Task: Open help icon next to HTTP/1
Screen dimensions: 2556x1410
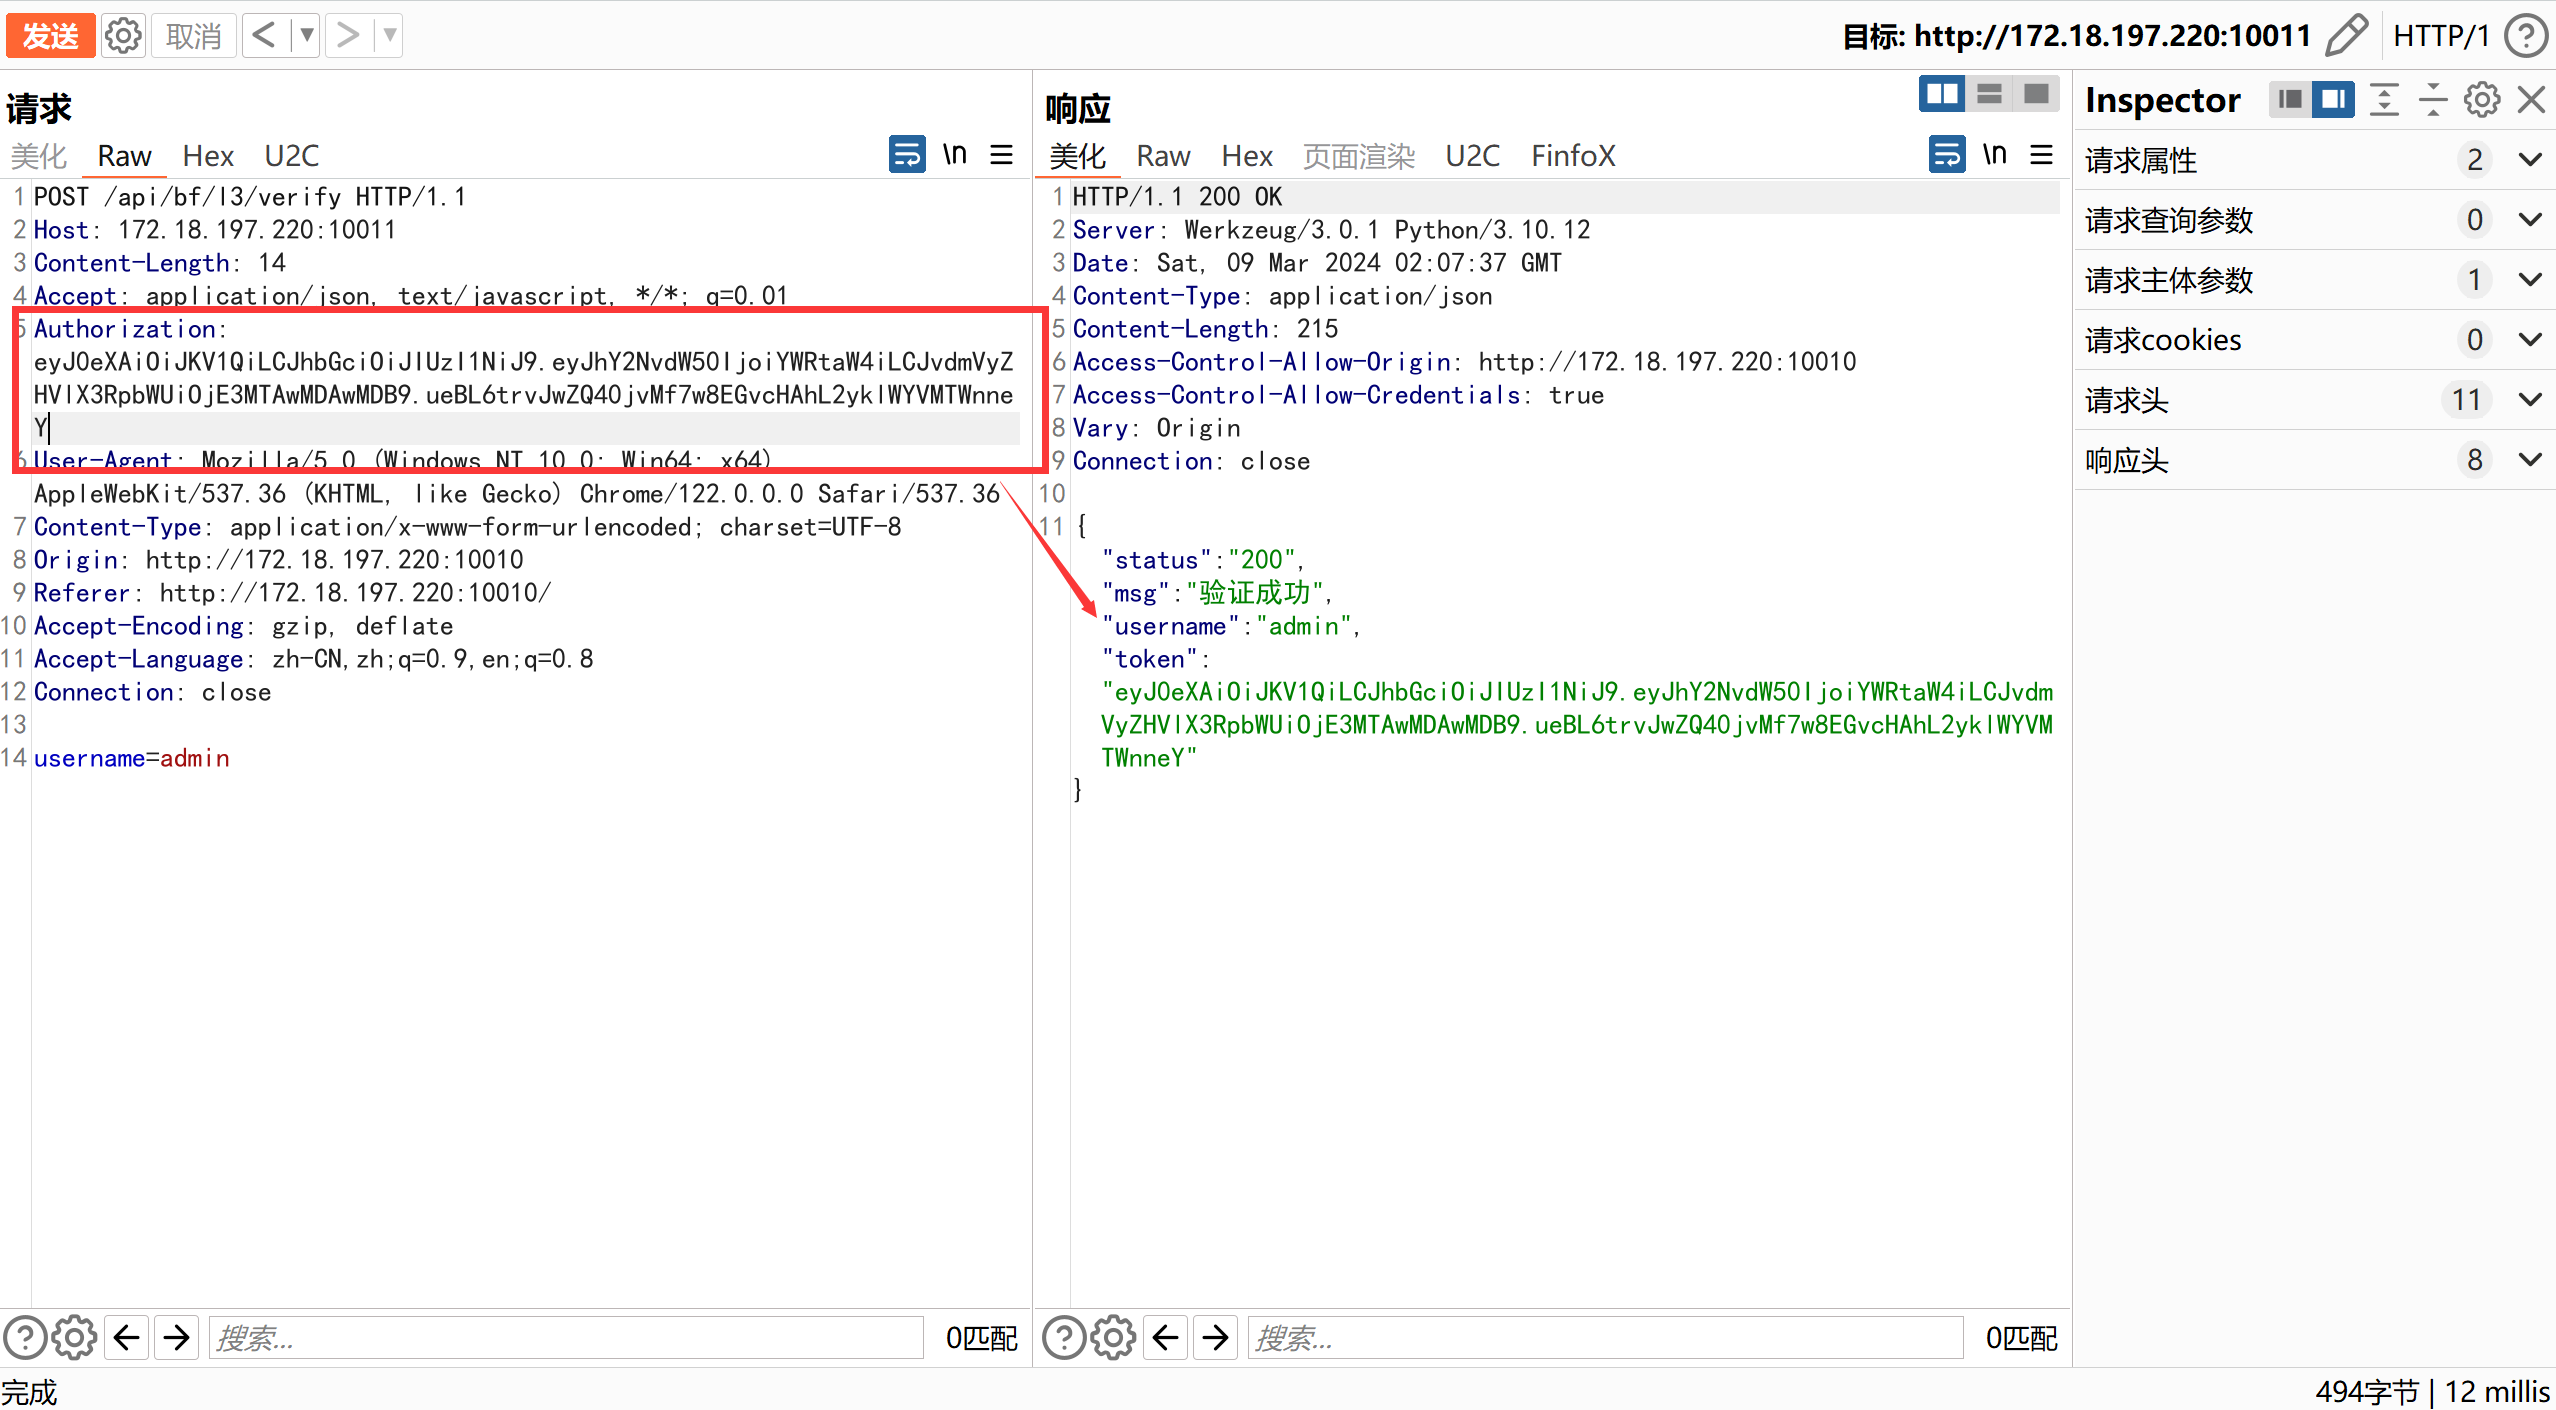Action: click(2526, 36)
